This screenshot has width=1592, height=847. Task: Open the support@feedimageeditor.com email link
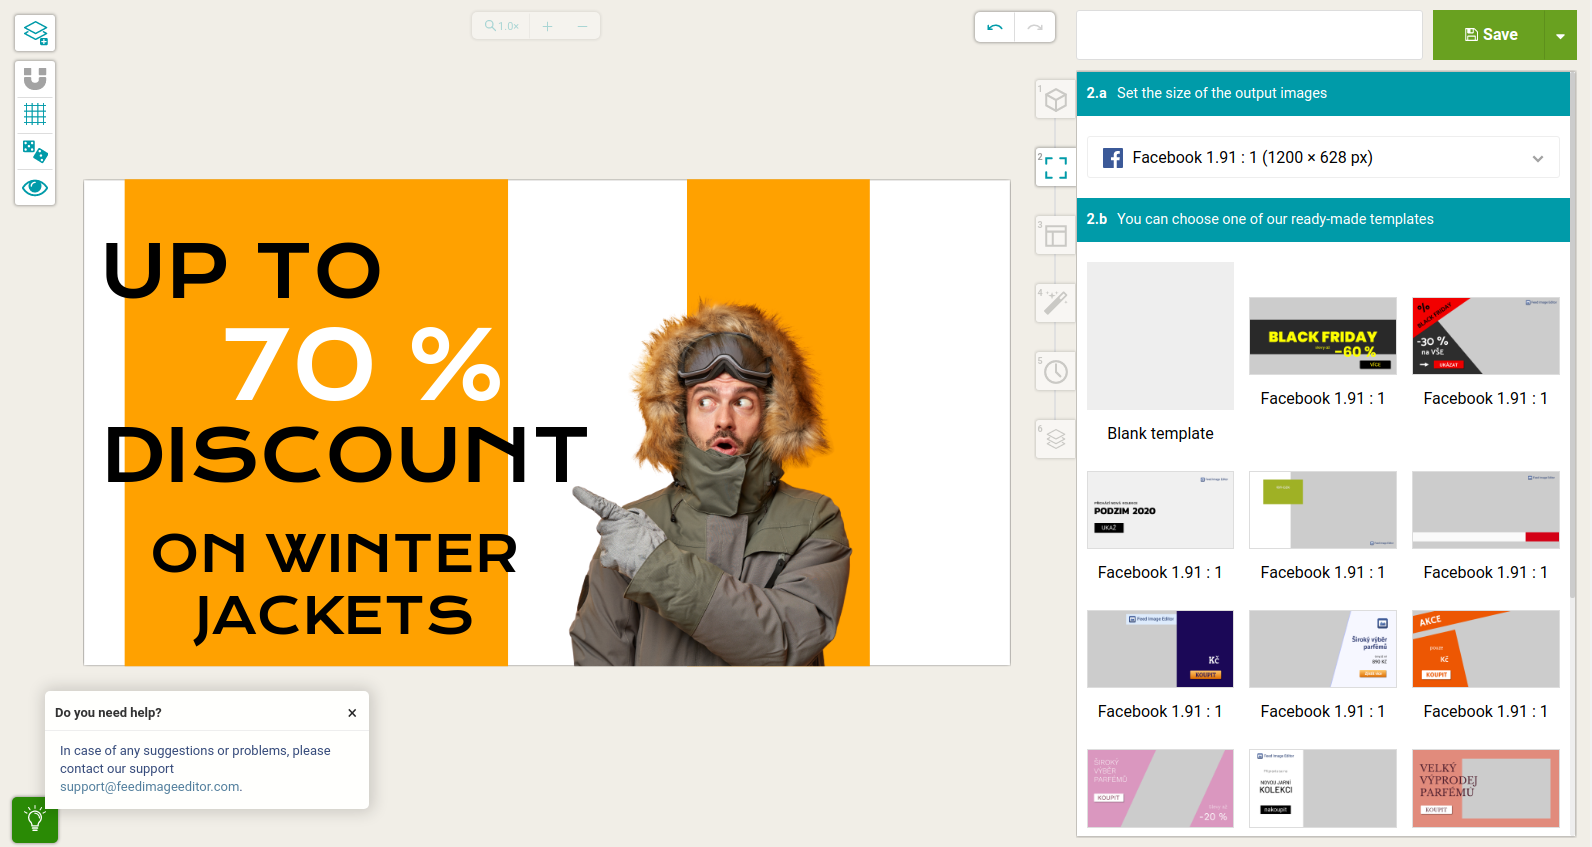[x=149, y=787]
